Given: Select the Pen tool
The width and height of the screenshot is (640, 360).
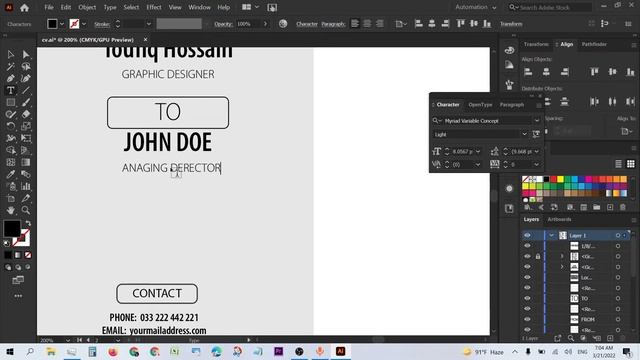Looking at the screenshot, I should pos(11,78).
